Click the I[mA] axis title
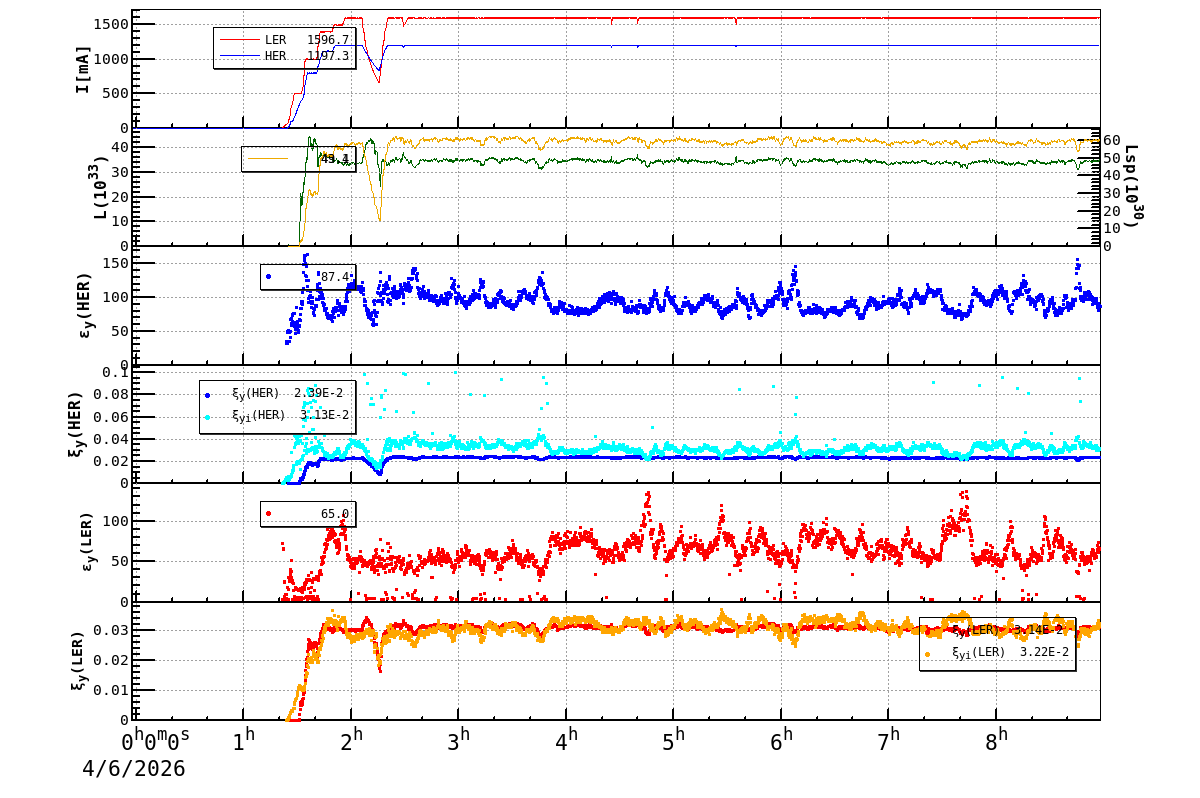 point(83,69)
